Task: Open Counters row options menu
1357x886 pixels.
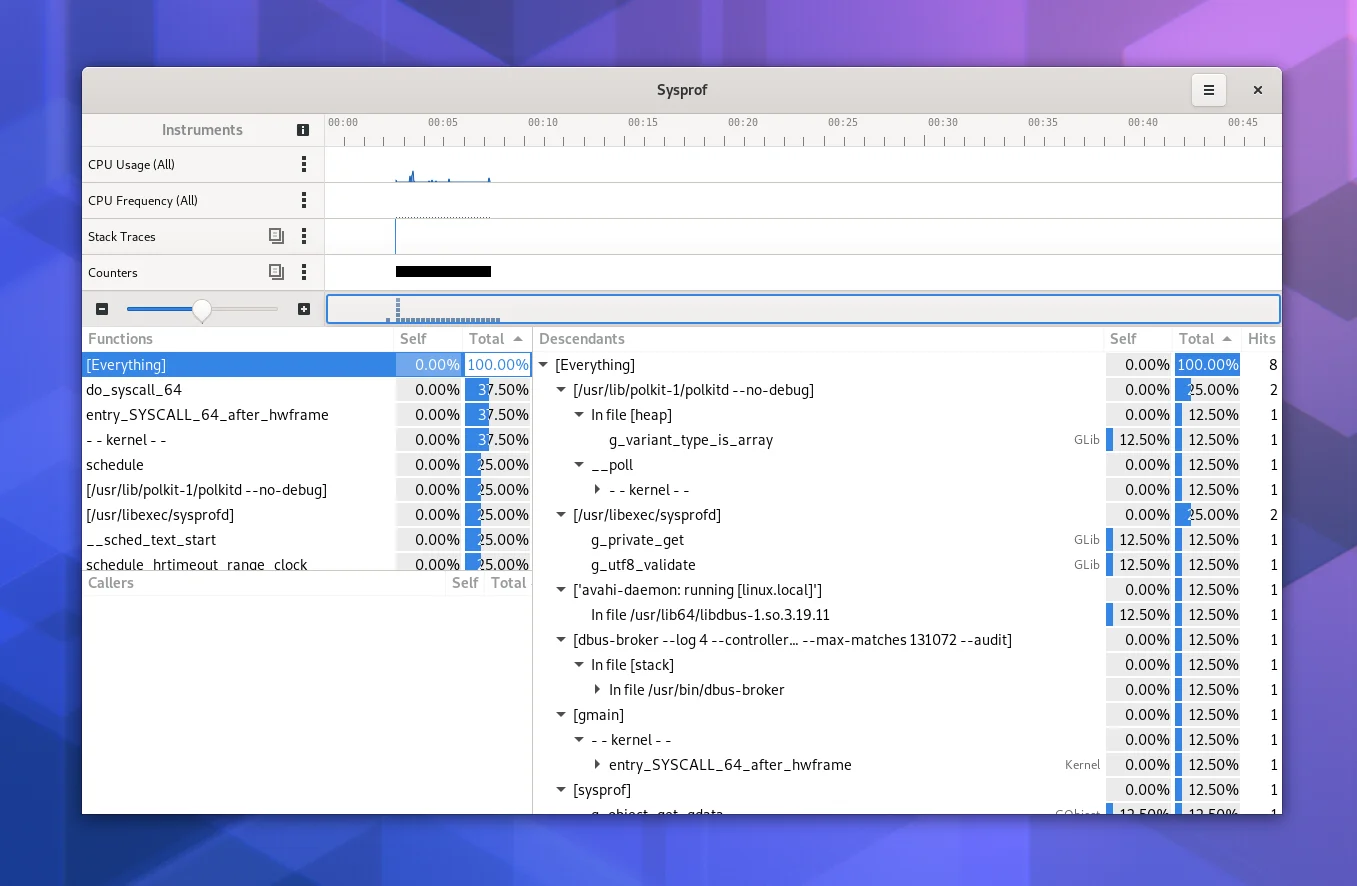Action: [x=304, y=273]
